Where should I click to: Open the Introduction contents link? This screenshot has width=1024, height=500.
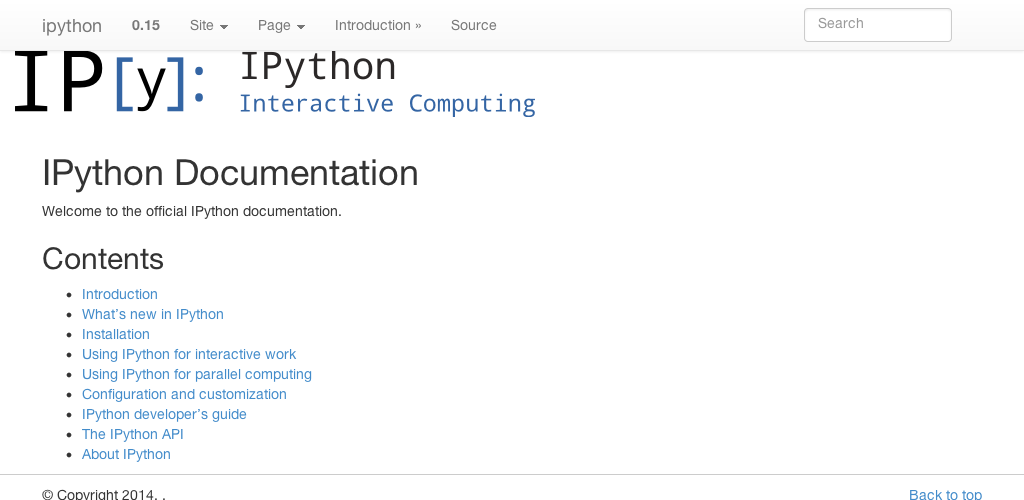(120, 294)
